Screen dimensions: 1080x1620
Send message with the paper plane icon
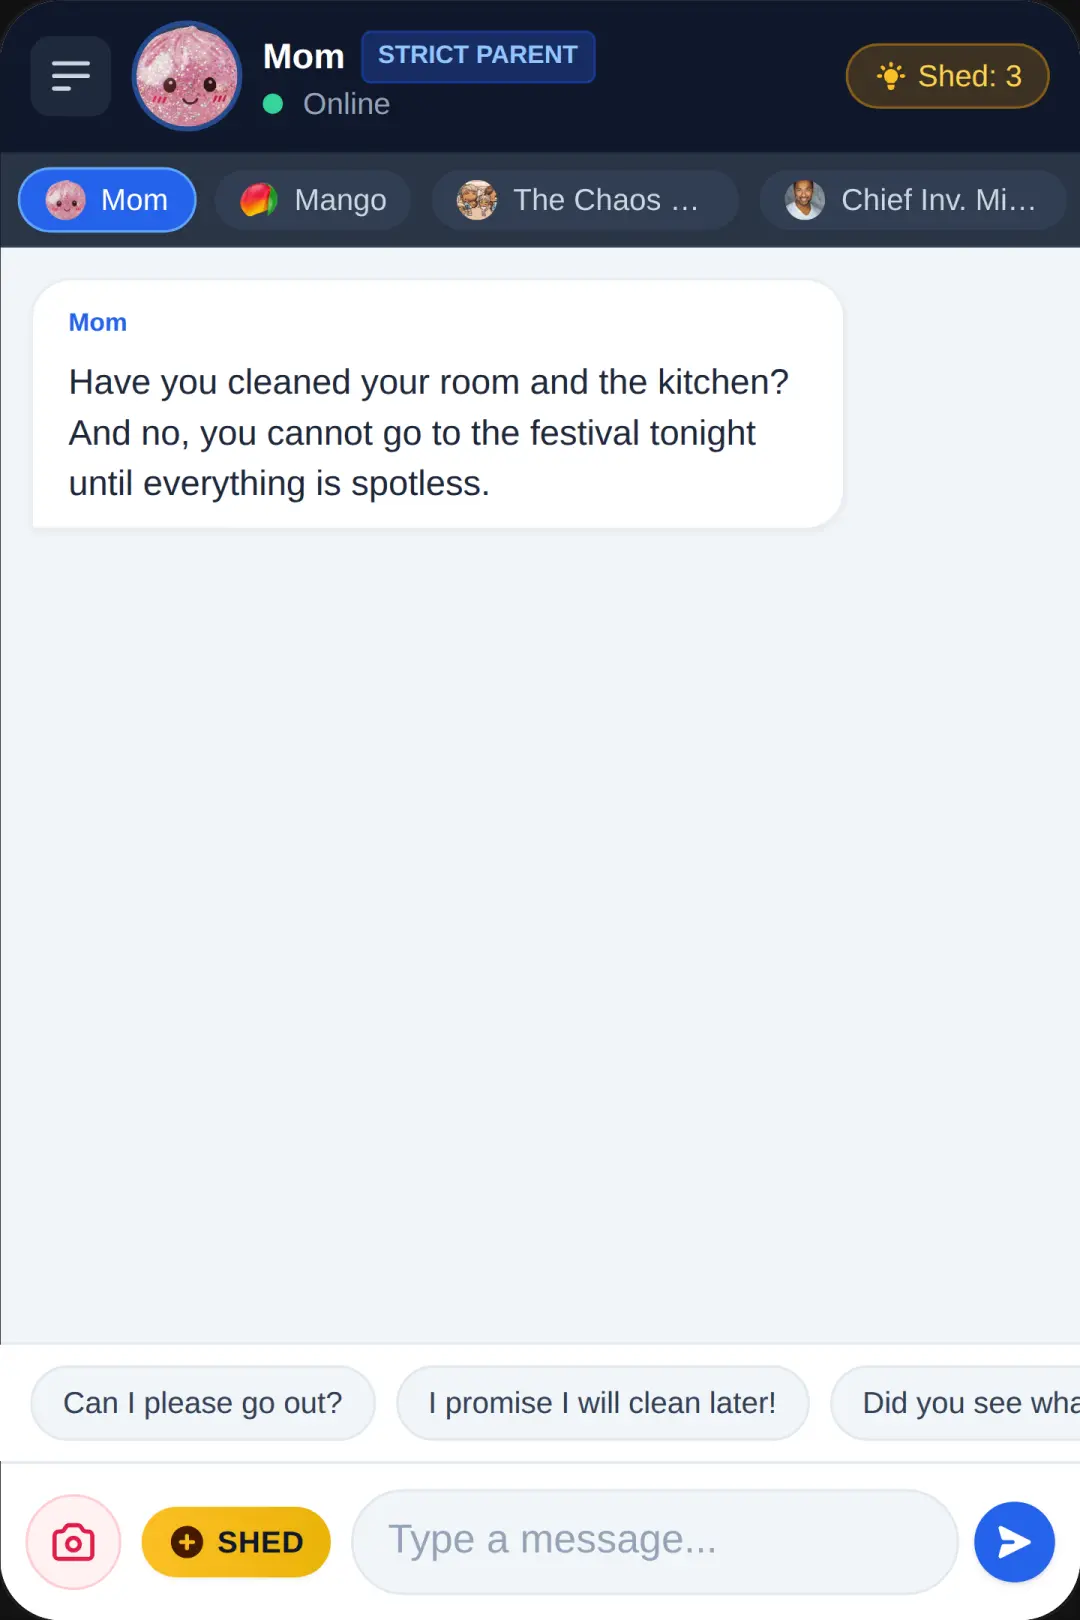[1014, 1542]
